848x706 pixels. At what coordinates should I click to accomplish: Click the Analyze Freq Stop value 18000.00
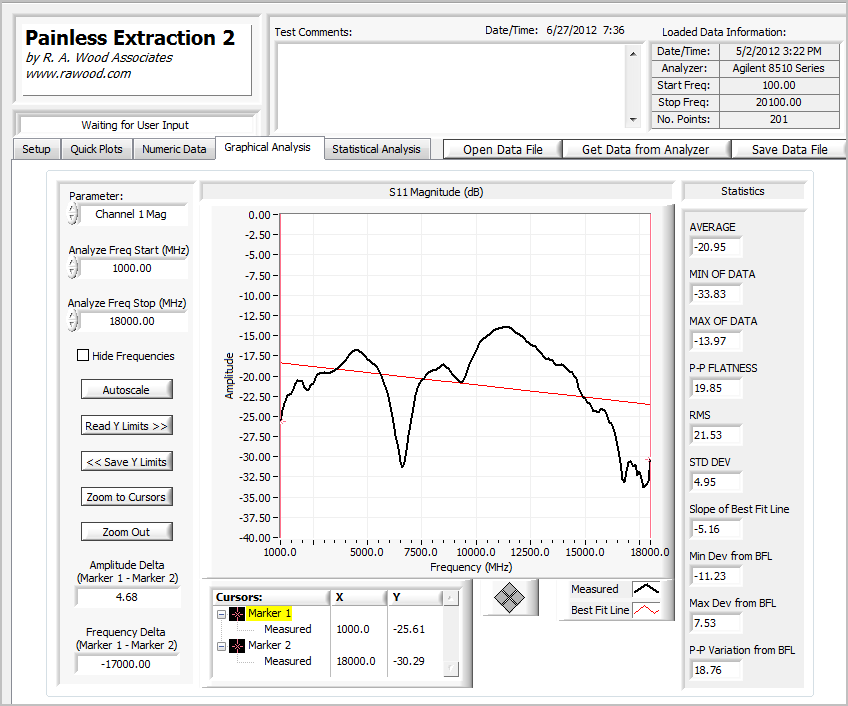(133, 321)
